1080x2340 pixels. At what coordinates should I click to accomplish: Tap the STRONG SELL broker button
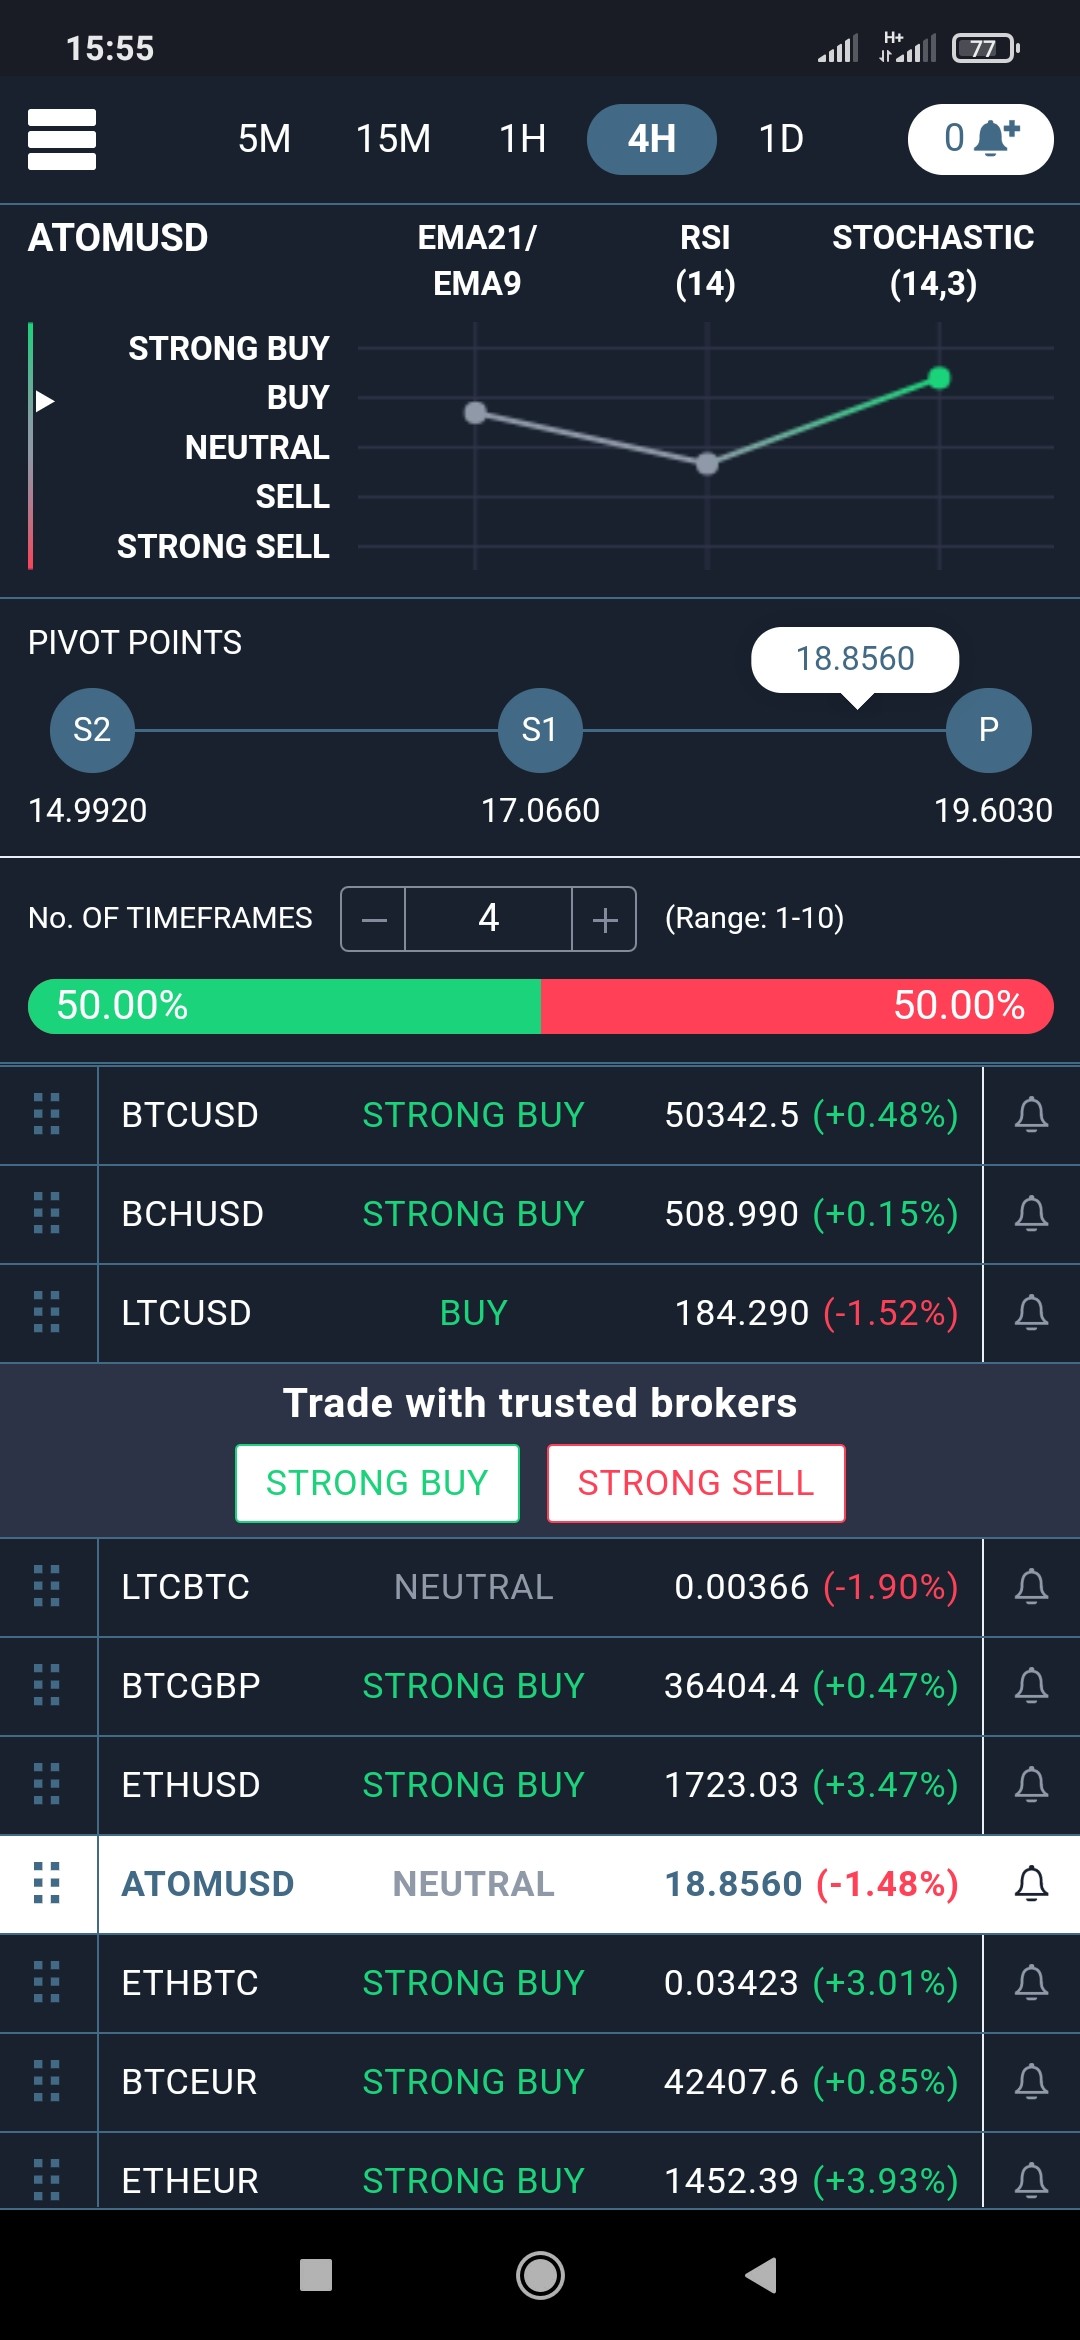pyautogui.click(x=696, y=1483)
